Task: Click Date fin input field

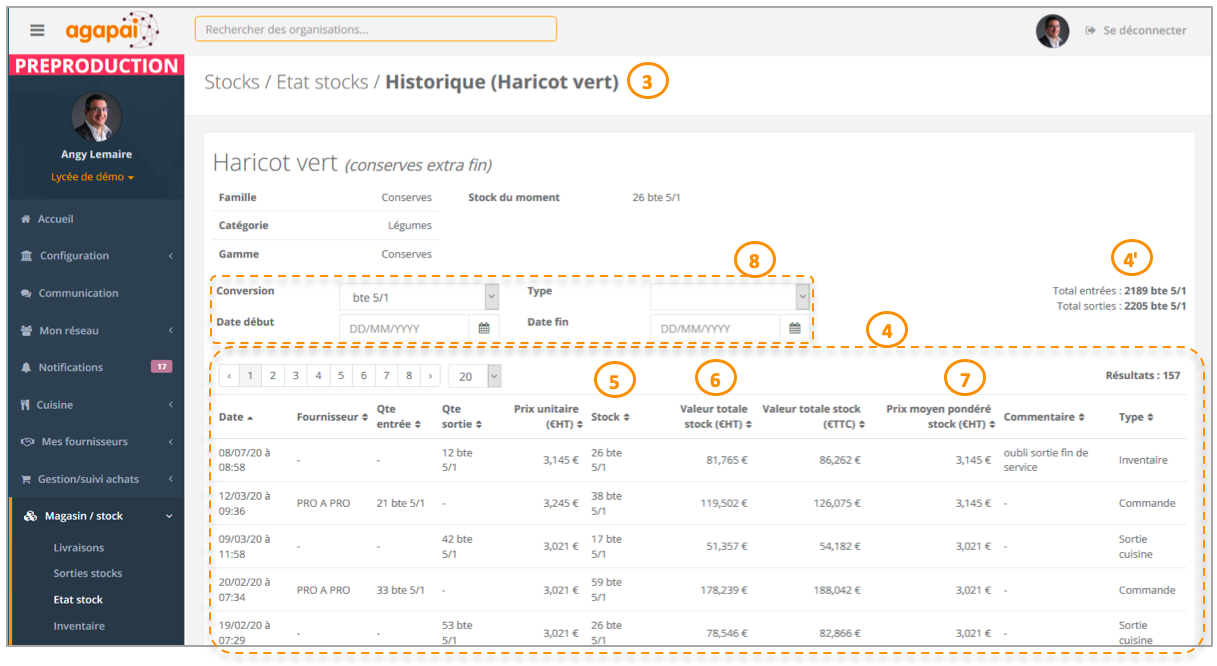Action: 715,328
